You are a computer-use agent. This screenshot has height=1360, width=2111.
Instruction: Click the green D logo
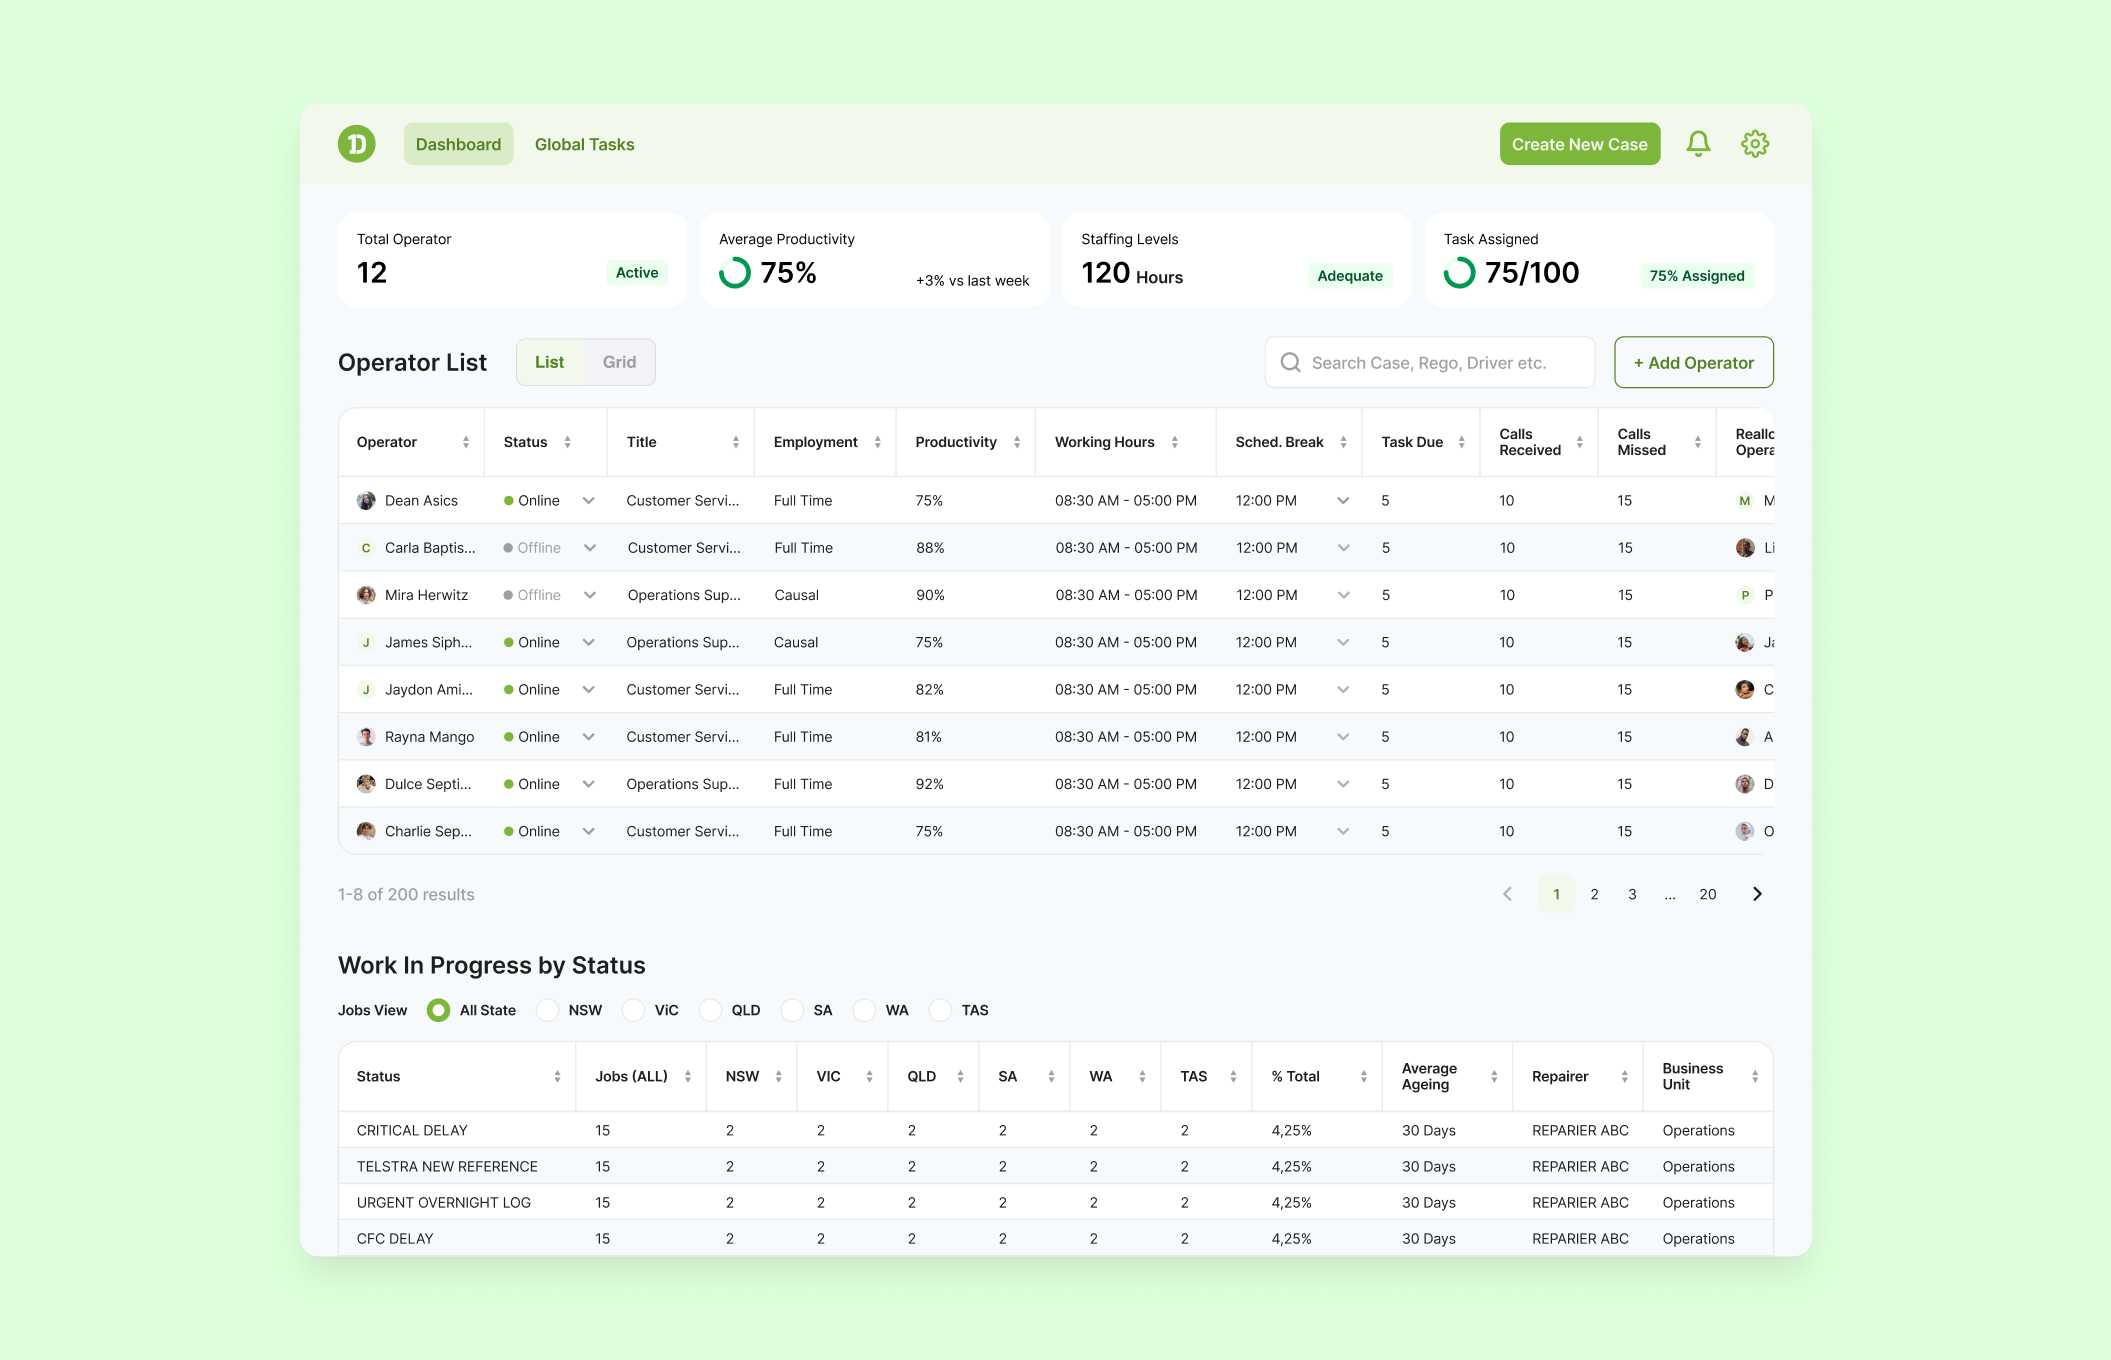coord(357,144)
